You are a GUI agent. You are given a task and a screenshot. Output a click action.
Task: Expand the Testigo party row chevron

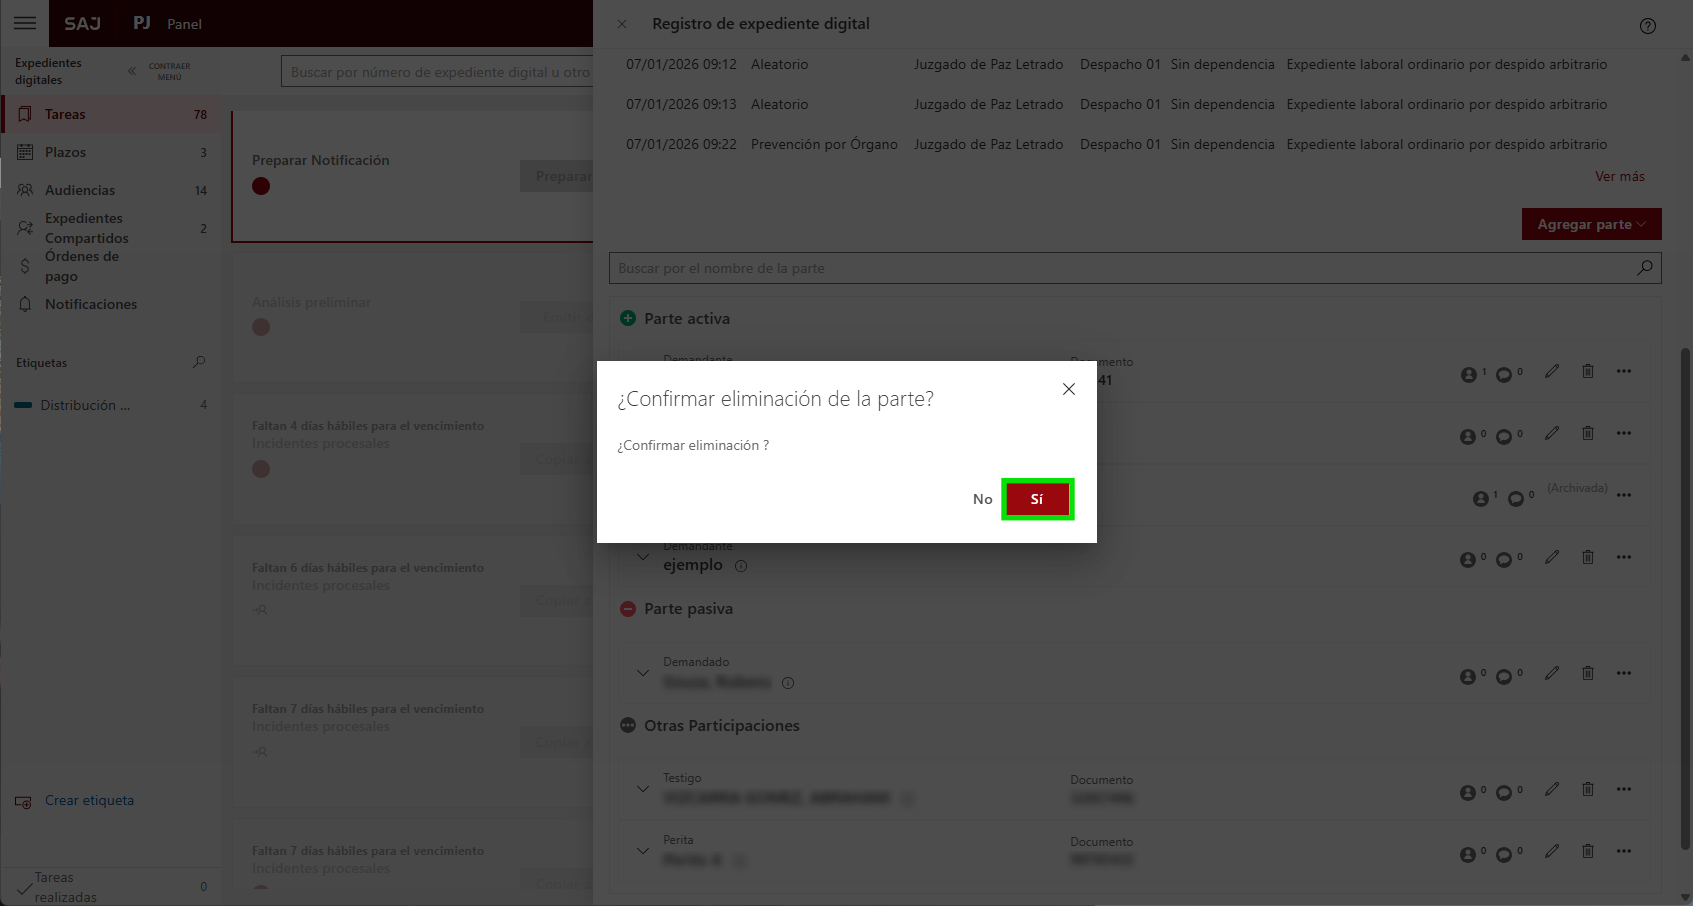click(x=642, y=789)
